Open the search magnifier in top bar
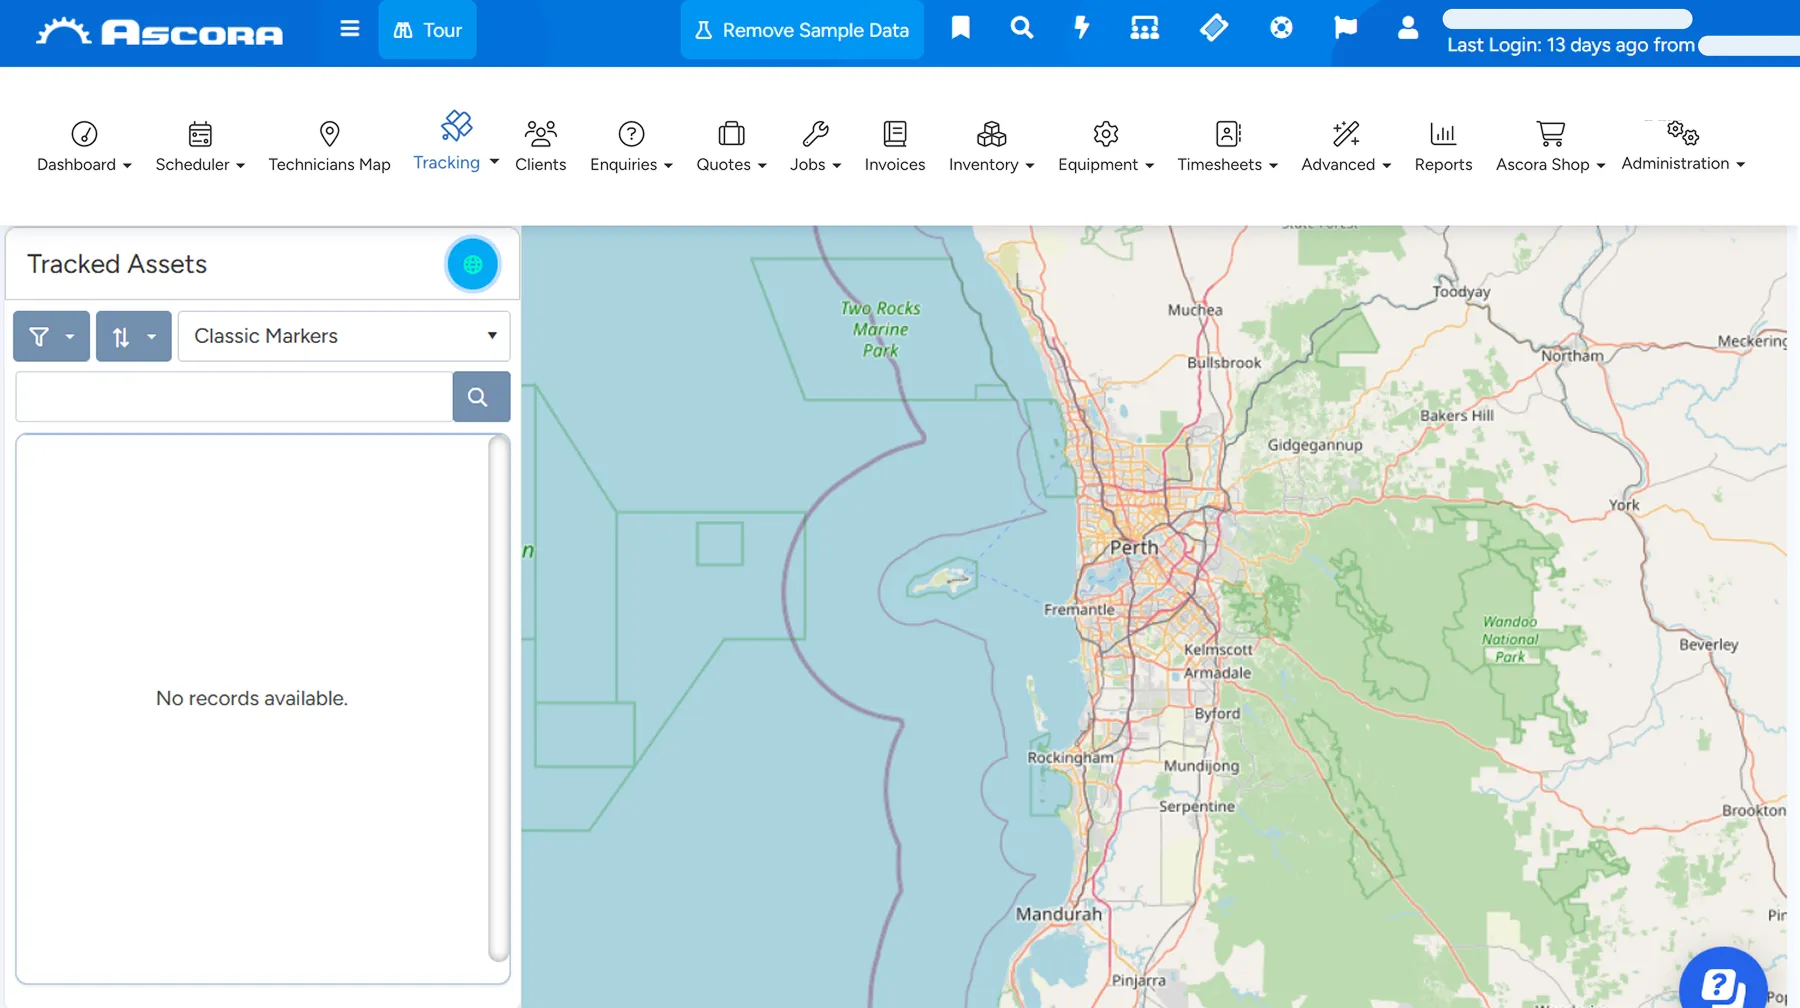Screen dimensions: 1800x1008 (x=1021, y=28)
